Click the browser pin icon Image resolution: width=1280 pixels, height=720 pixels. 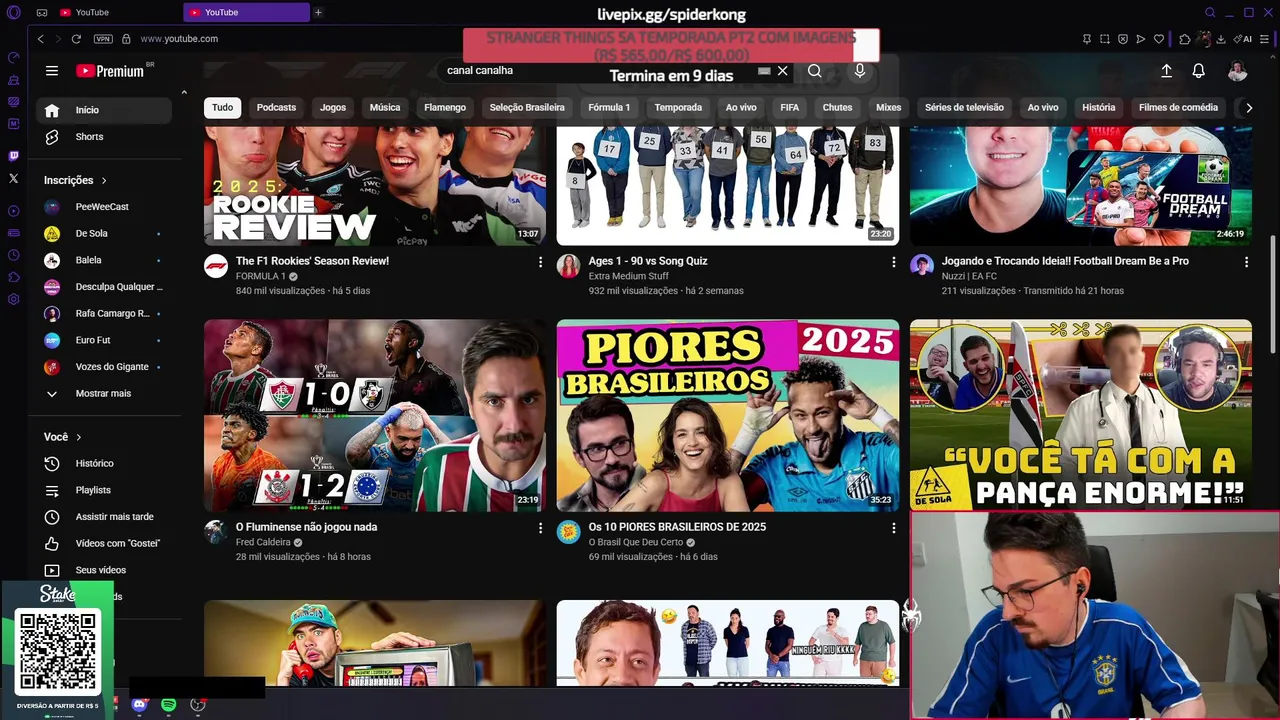[1087, 39]
